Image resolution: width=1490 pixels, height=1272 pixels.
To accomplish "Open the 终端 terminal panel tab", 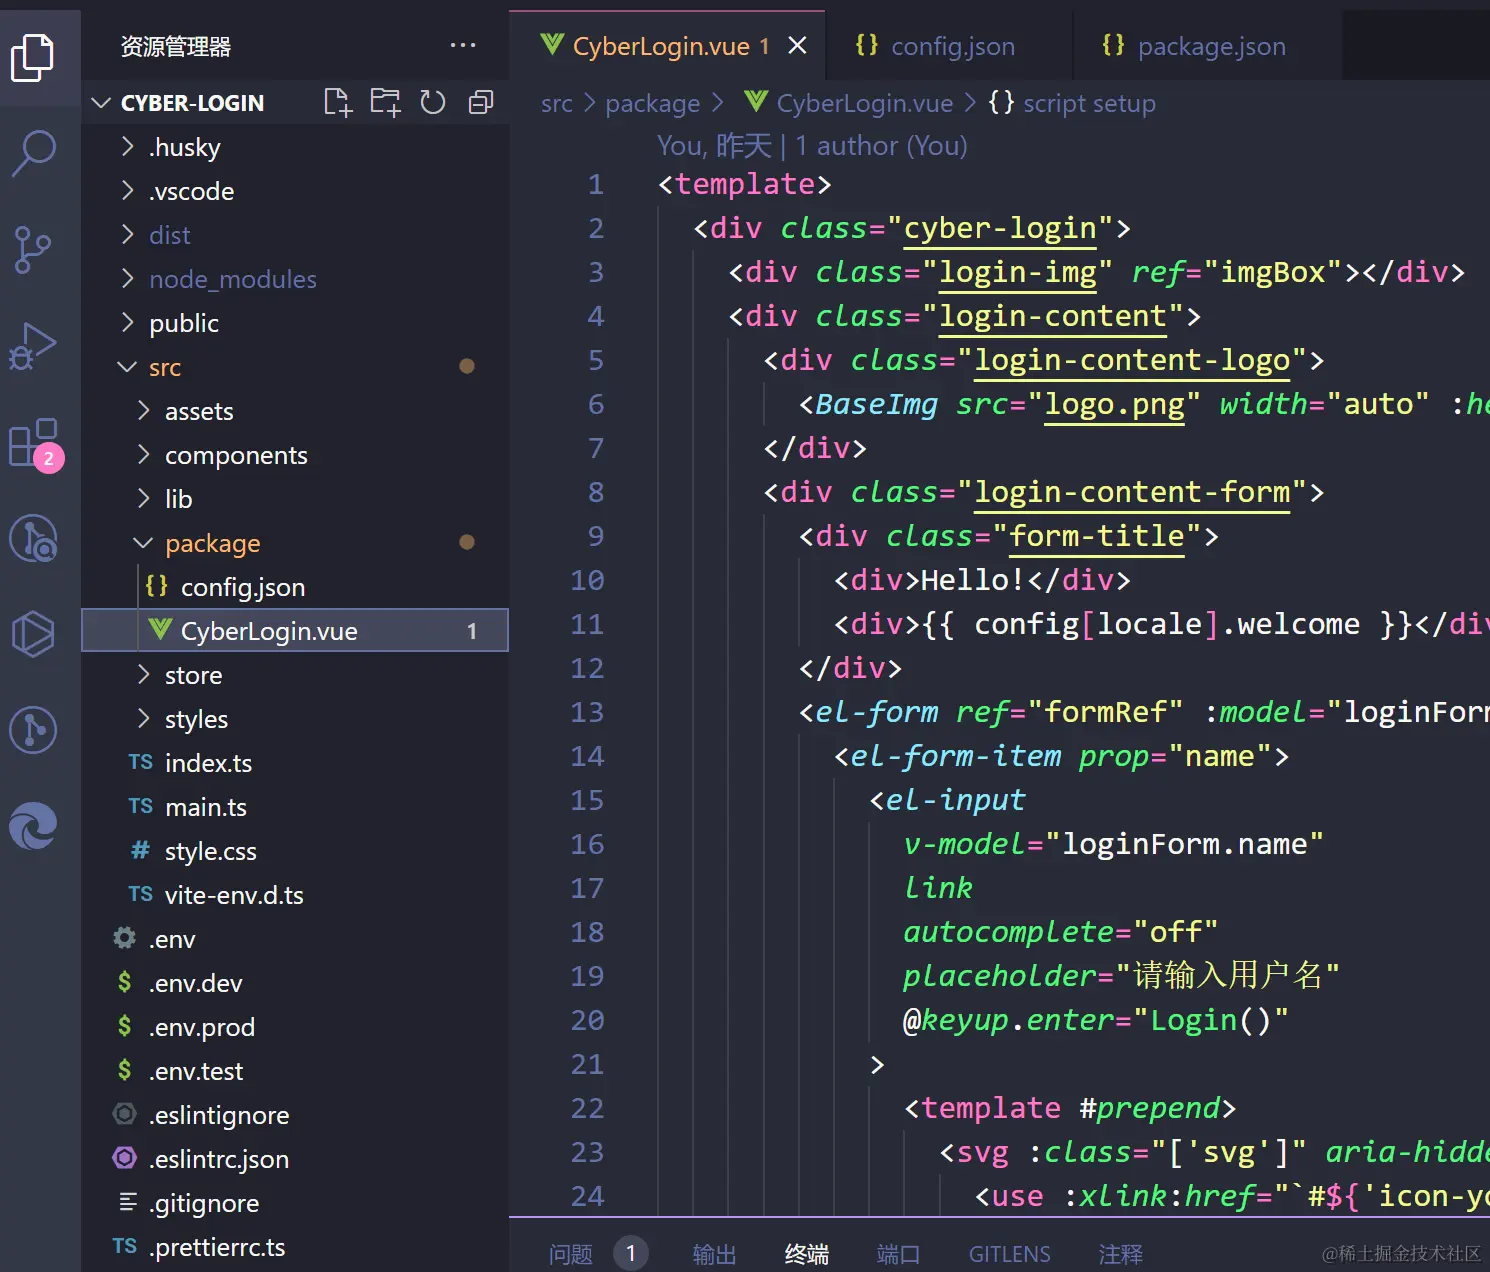I will tap(807, 1254).
